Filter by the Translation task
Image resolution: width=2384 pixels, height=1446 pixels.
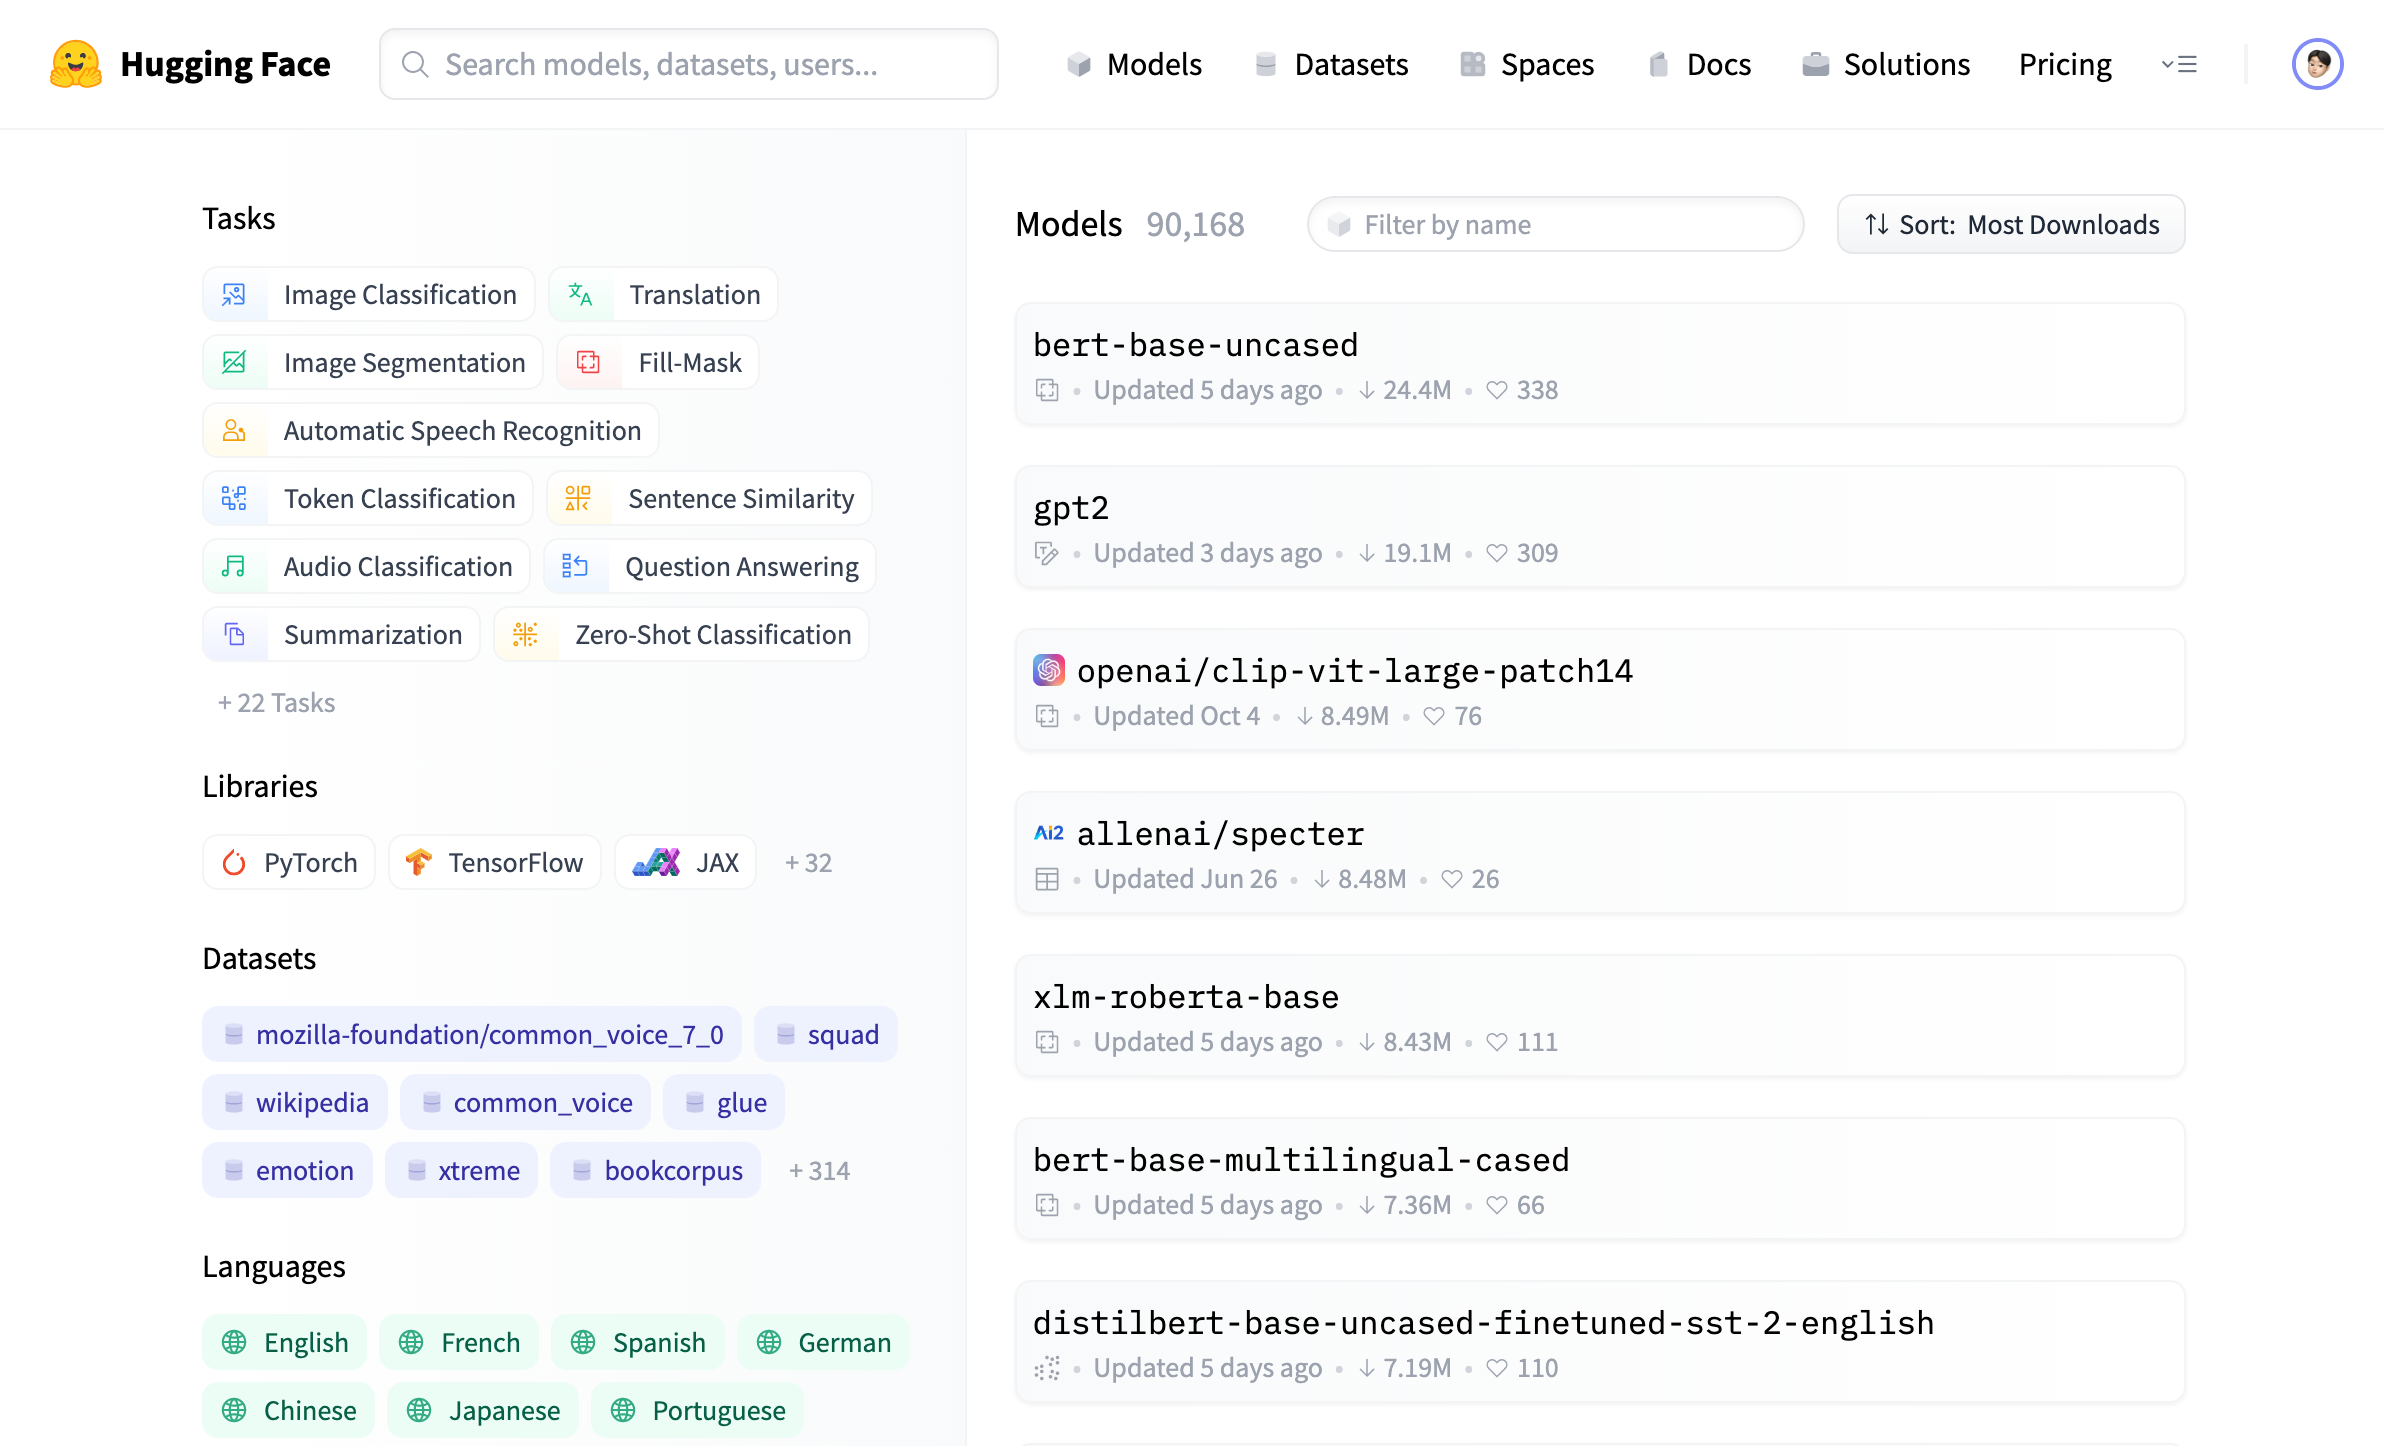tap(663, 295)
